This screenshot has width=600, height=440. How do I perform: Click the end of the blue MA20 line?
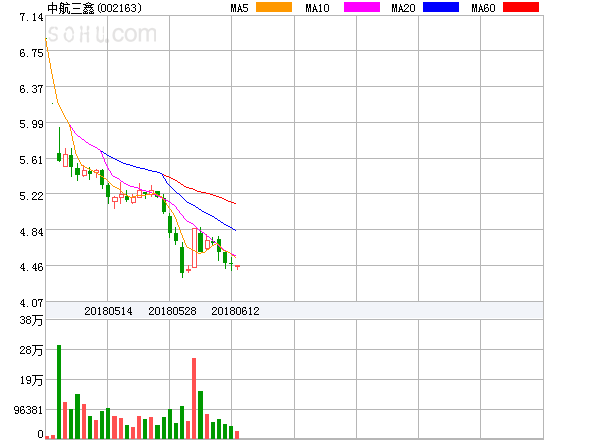coord(235,230)
